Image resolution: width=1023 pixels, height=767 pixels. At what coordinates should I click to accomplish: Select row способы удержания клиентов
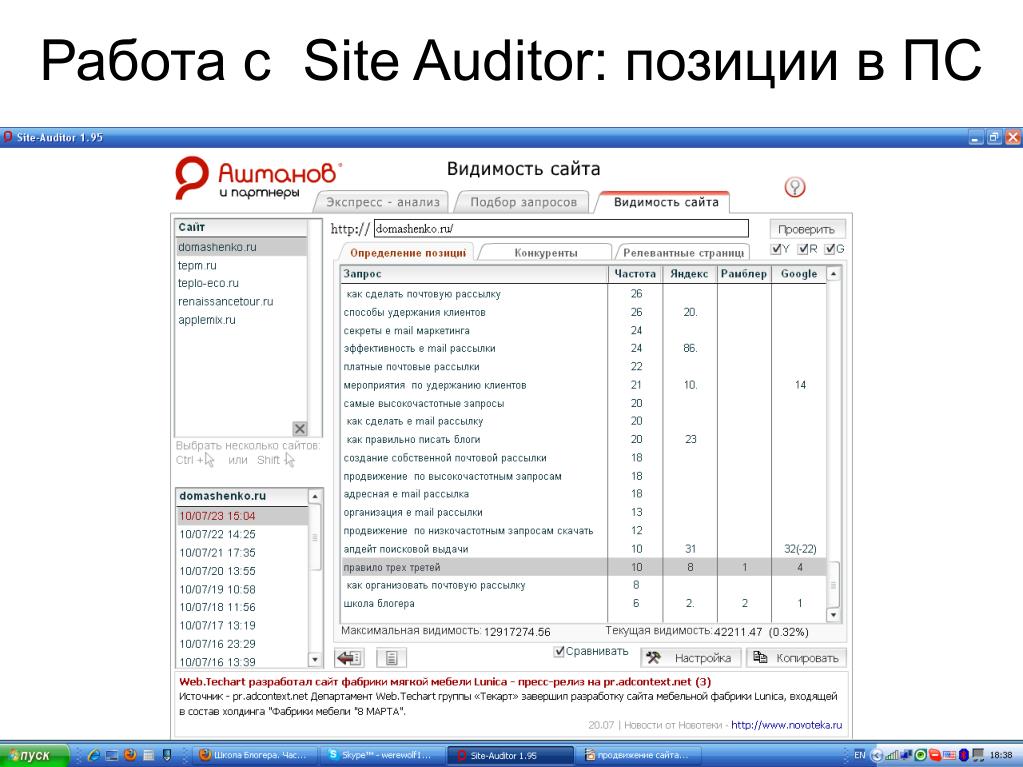coord(583,312)
